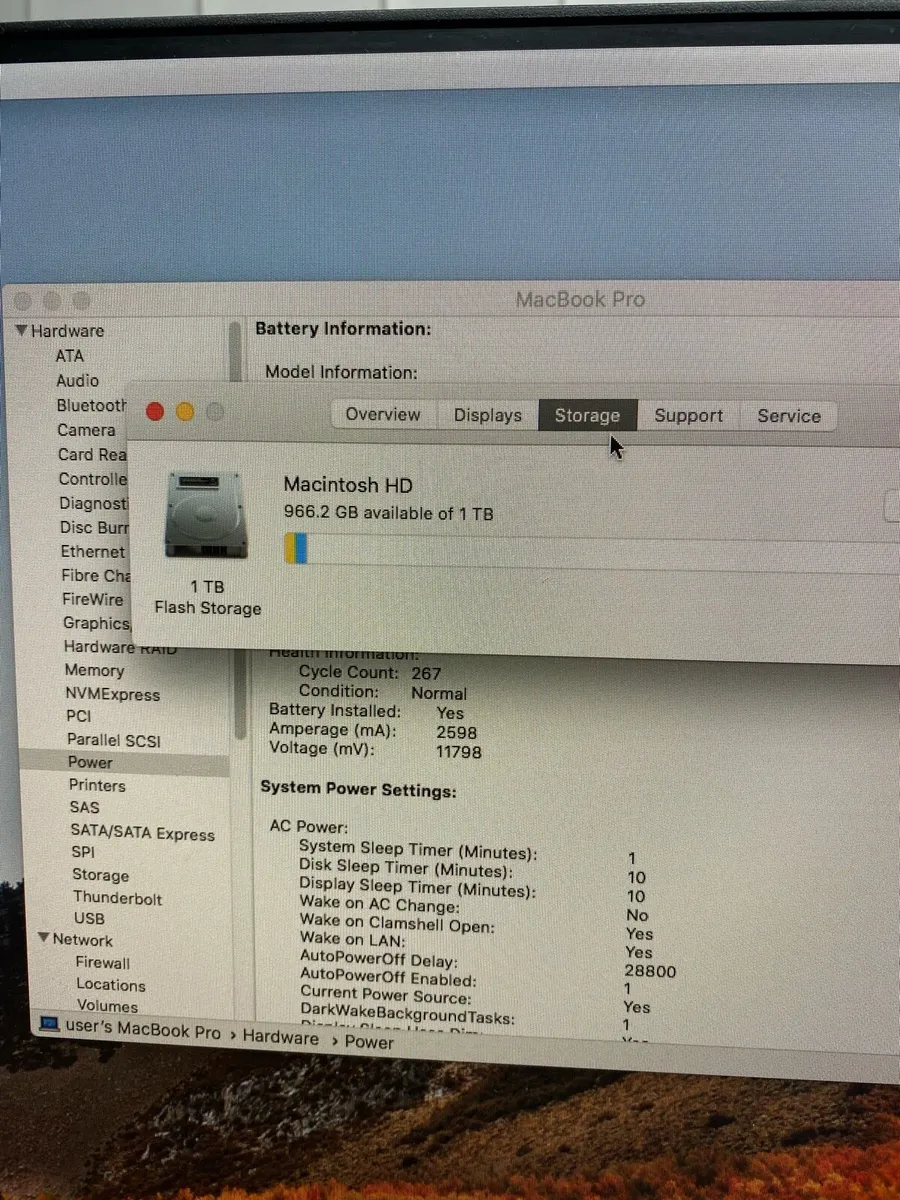Click the Cycle Count value 267
900x1200 pixels.
(x=426, y=673)
